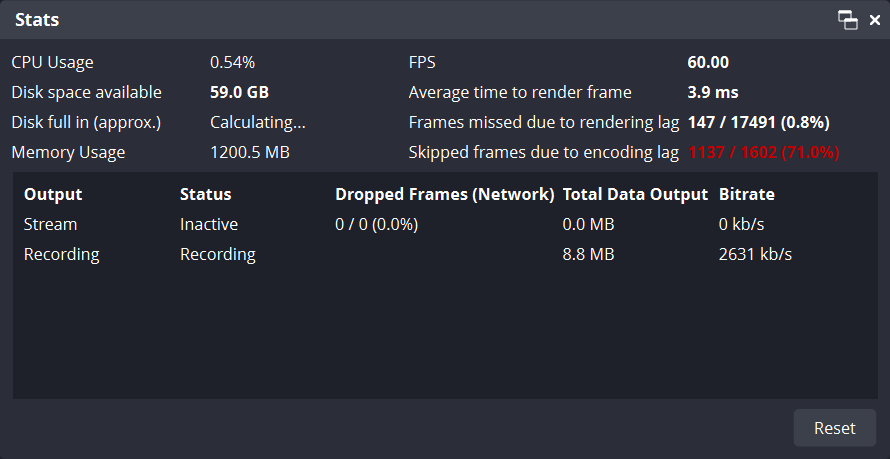This screenshot has width=890, height=459.
Task: Click the Stream Inactive status cell
Action: click(209, 224)
